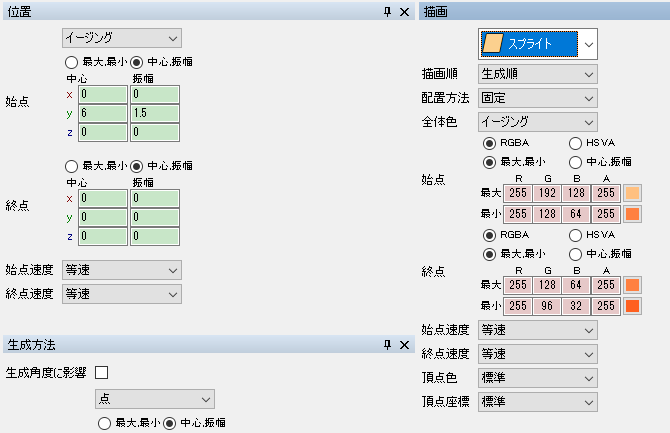Screen dimensions: 670x433
Task: Open 終点速度 dropdown in 位置 panel
Action: click(x=122, y=294)
